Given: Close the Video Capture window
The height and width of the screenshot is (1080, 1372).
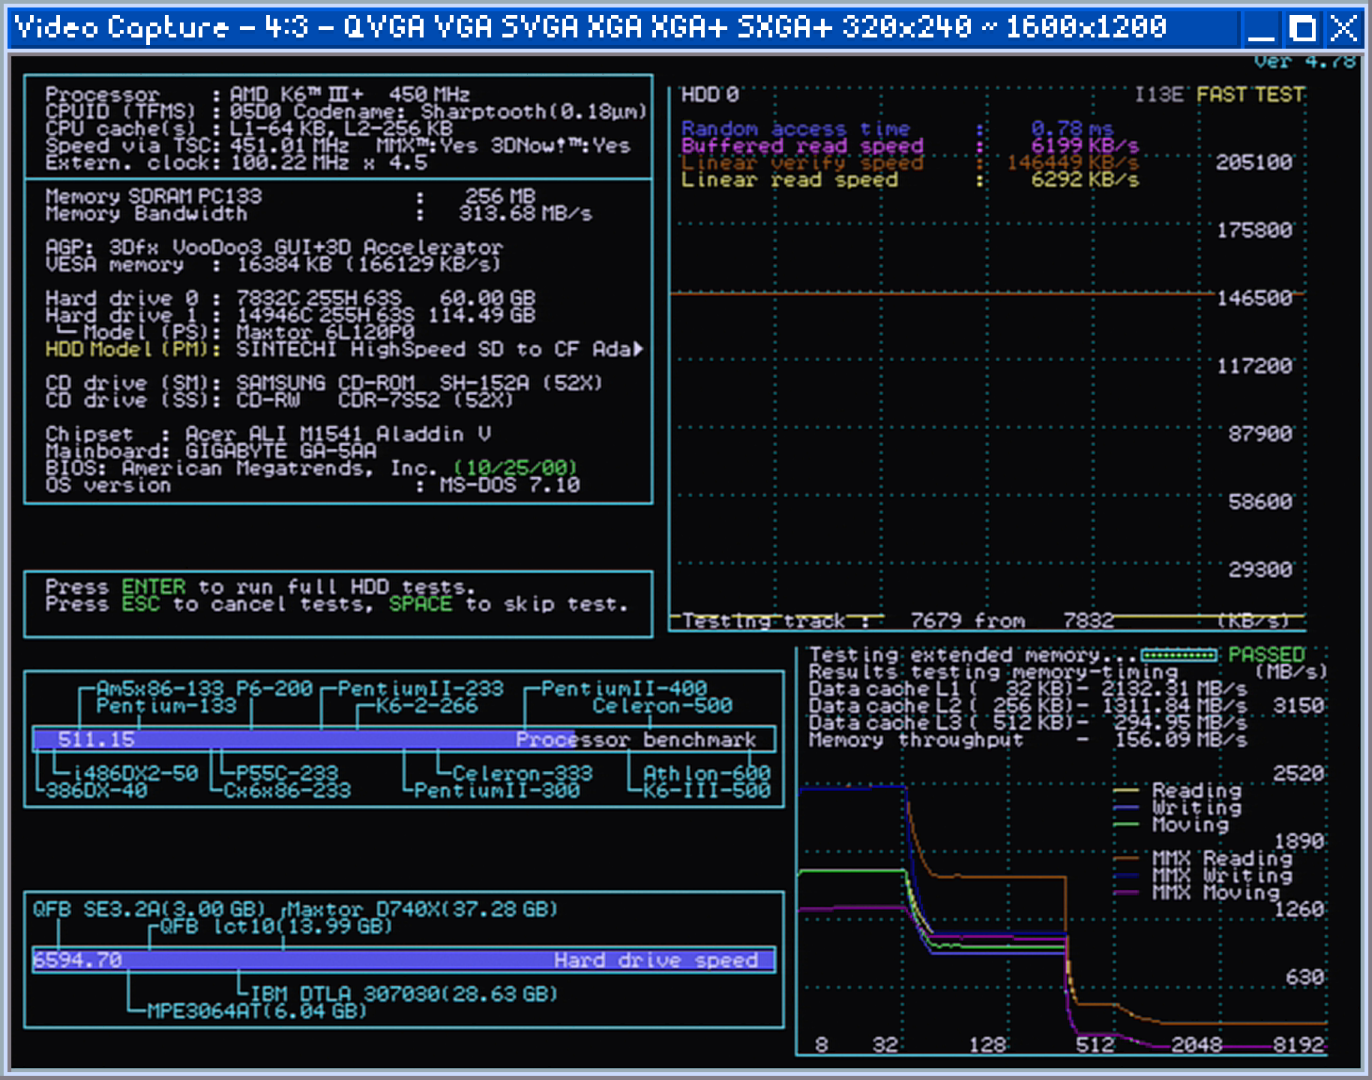Looking at the screenshot, I should (x=1344, y=28).
